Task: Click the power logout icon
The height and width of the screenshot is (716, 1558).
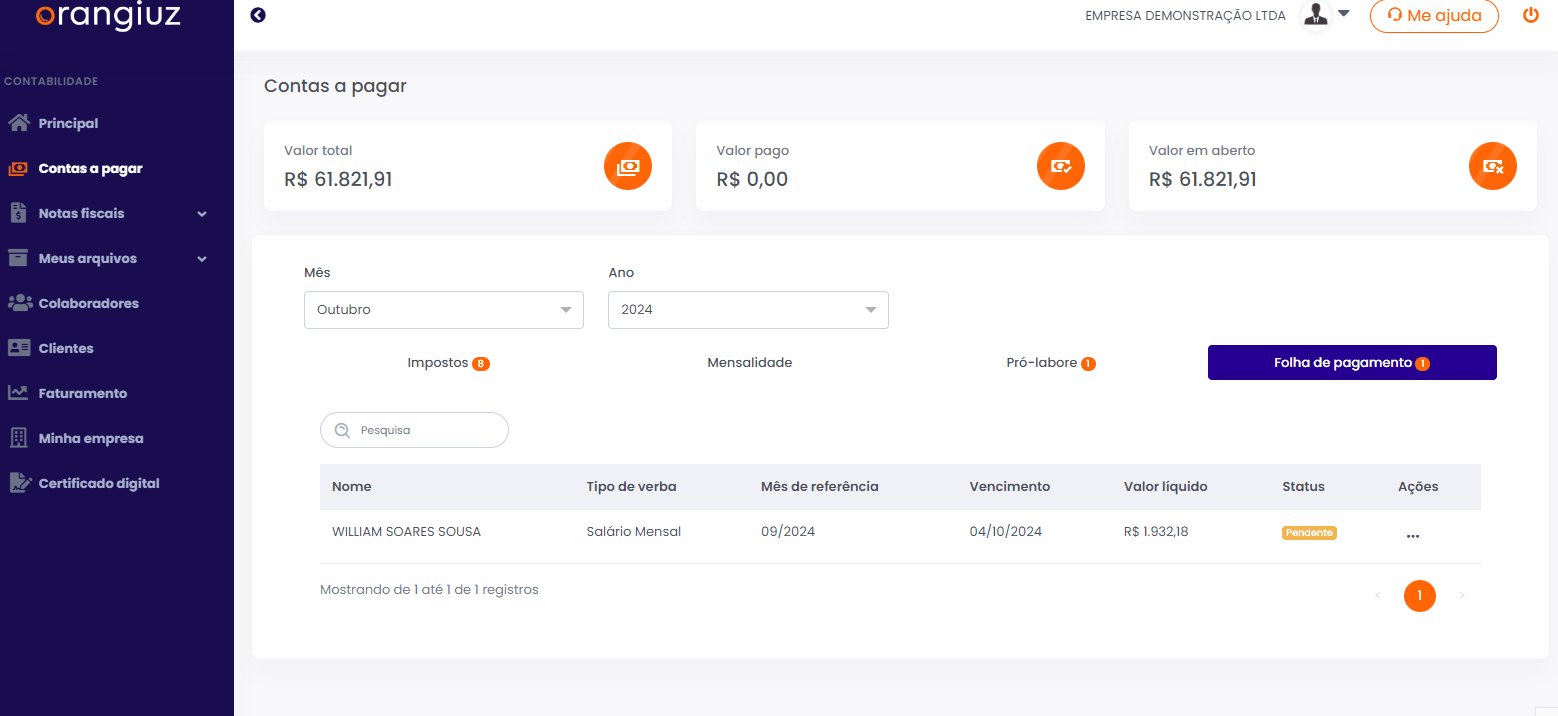Action: coord(1530,15)
